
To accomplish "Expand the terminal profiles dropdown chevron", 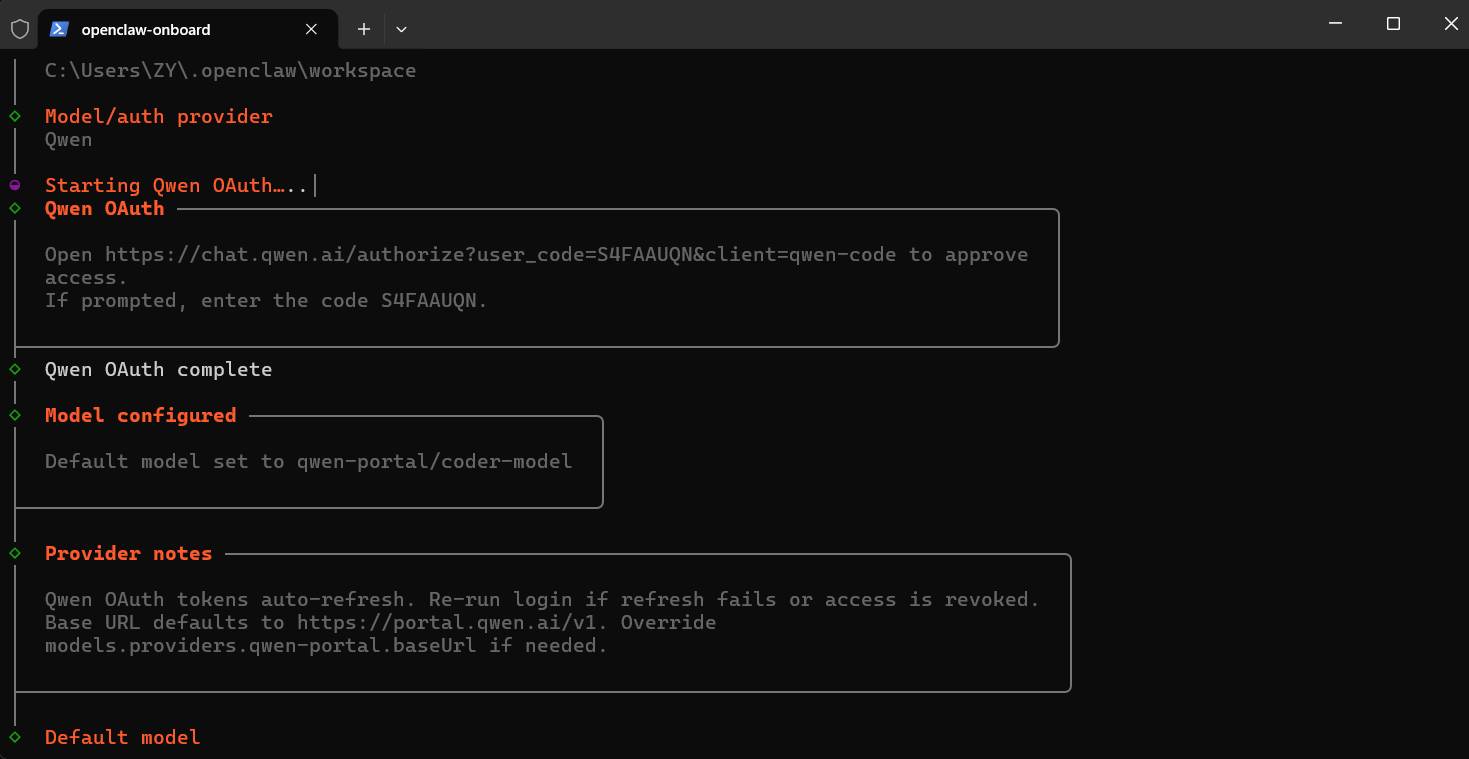I will click(402, 29).
